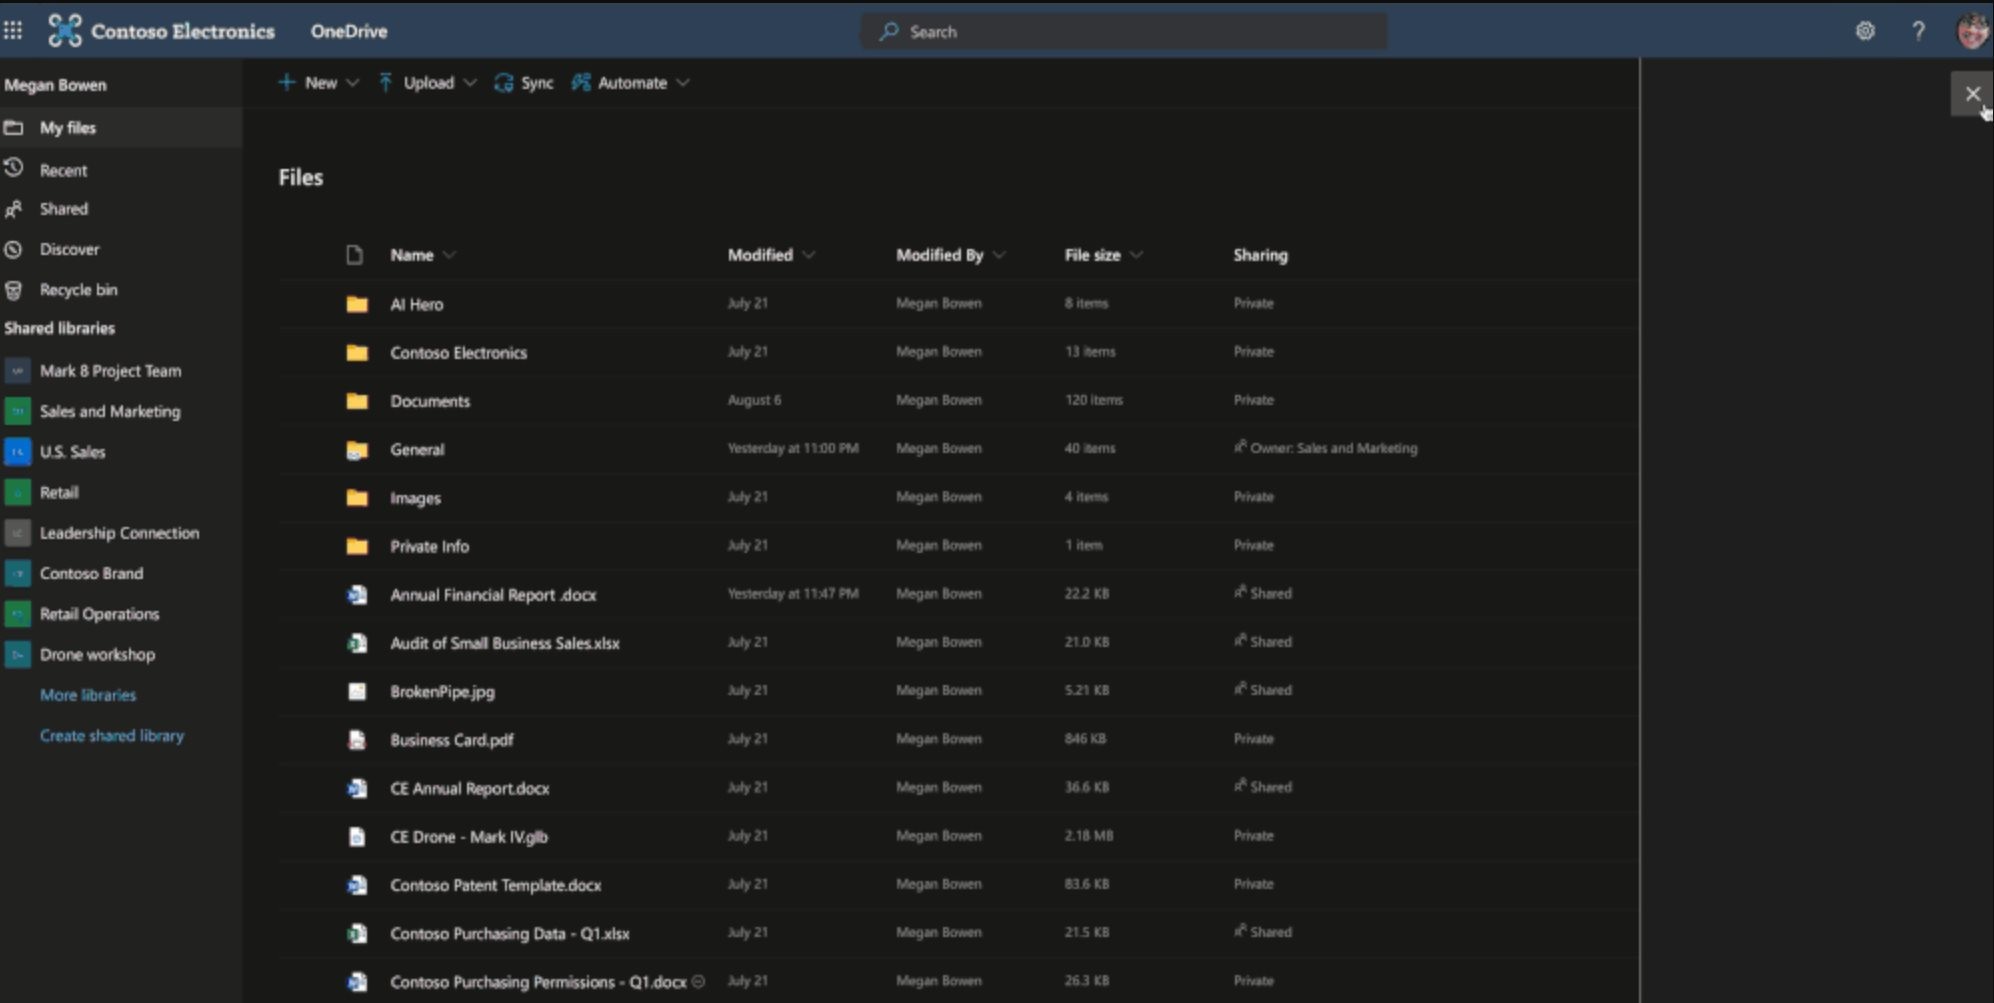
Task: Open the Modified By column dropdown
Action: (999, 255)
